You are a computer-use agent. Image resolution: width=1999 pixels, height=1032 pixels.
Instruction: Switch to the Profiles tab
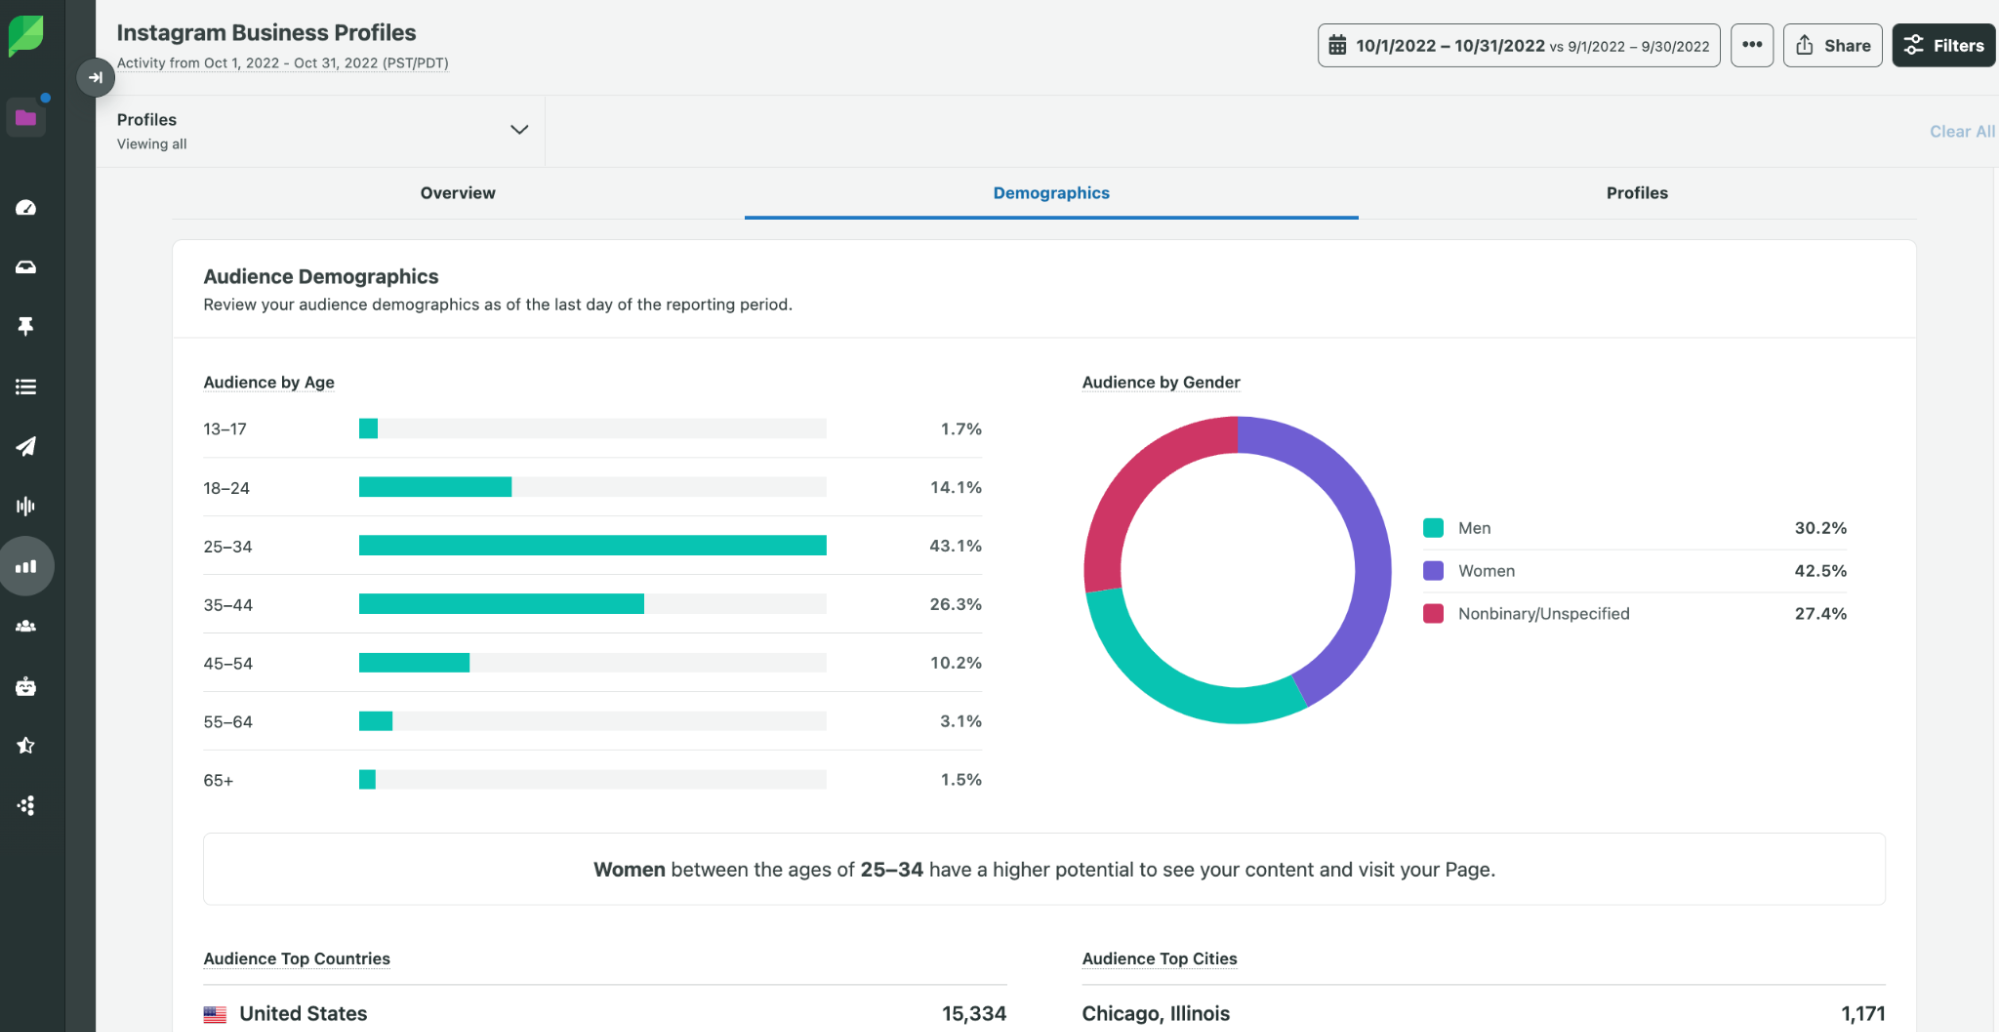[1636, 193]
